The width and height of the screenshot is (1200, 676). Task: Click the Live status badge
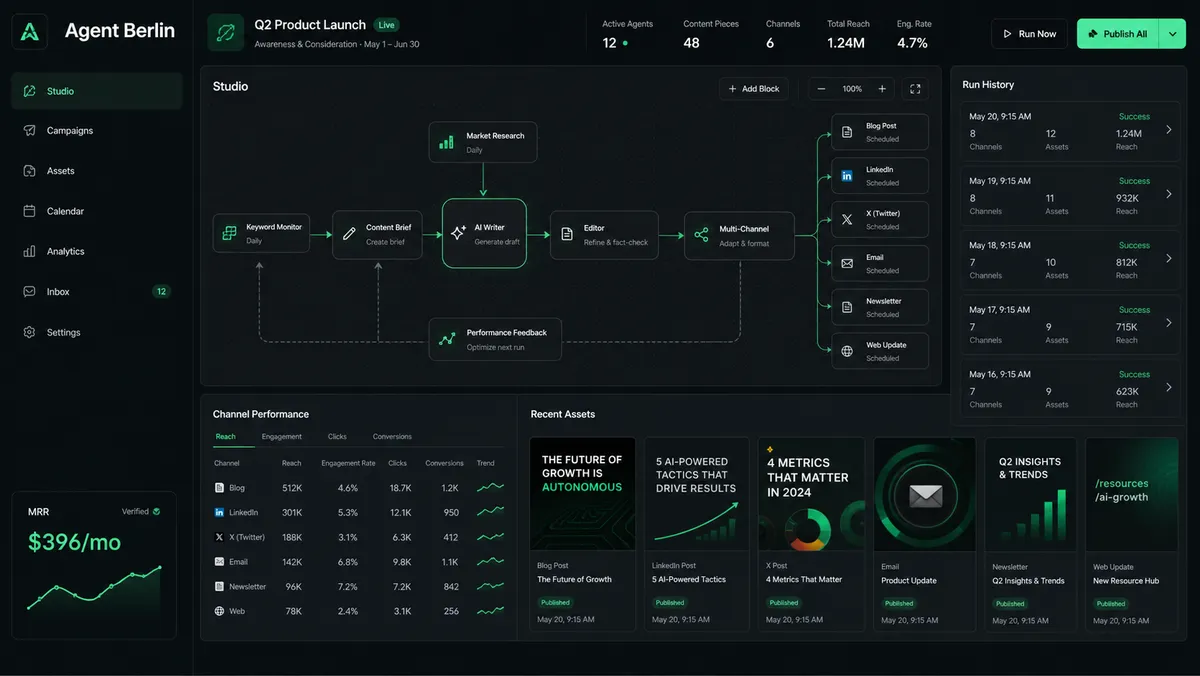386,24
